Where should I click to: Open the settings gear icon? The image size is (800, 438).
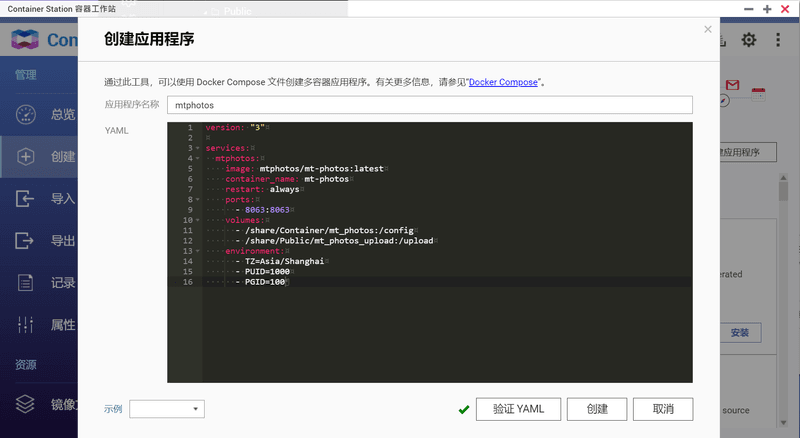[x=748, y=40]
